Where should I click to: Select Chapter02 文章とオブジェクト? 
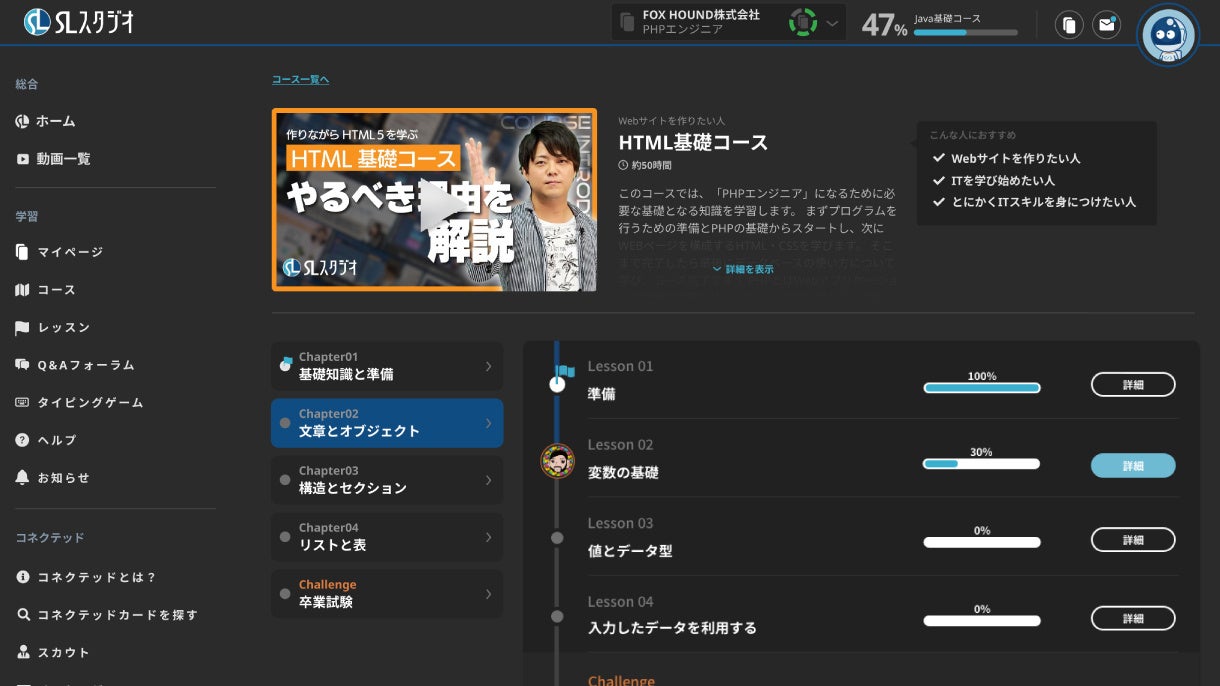click(x=386, y=422)
